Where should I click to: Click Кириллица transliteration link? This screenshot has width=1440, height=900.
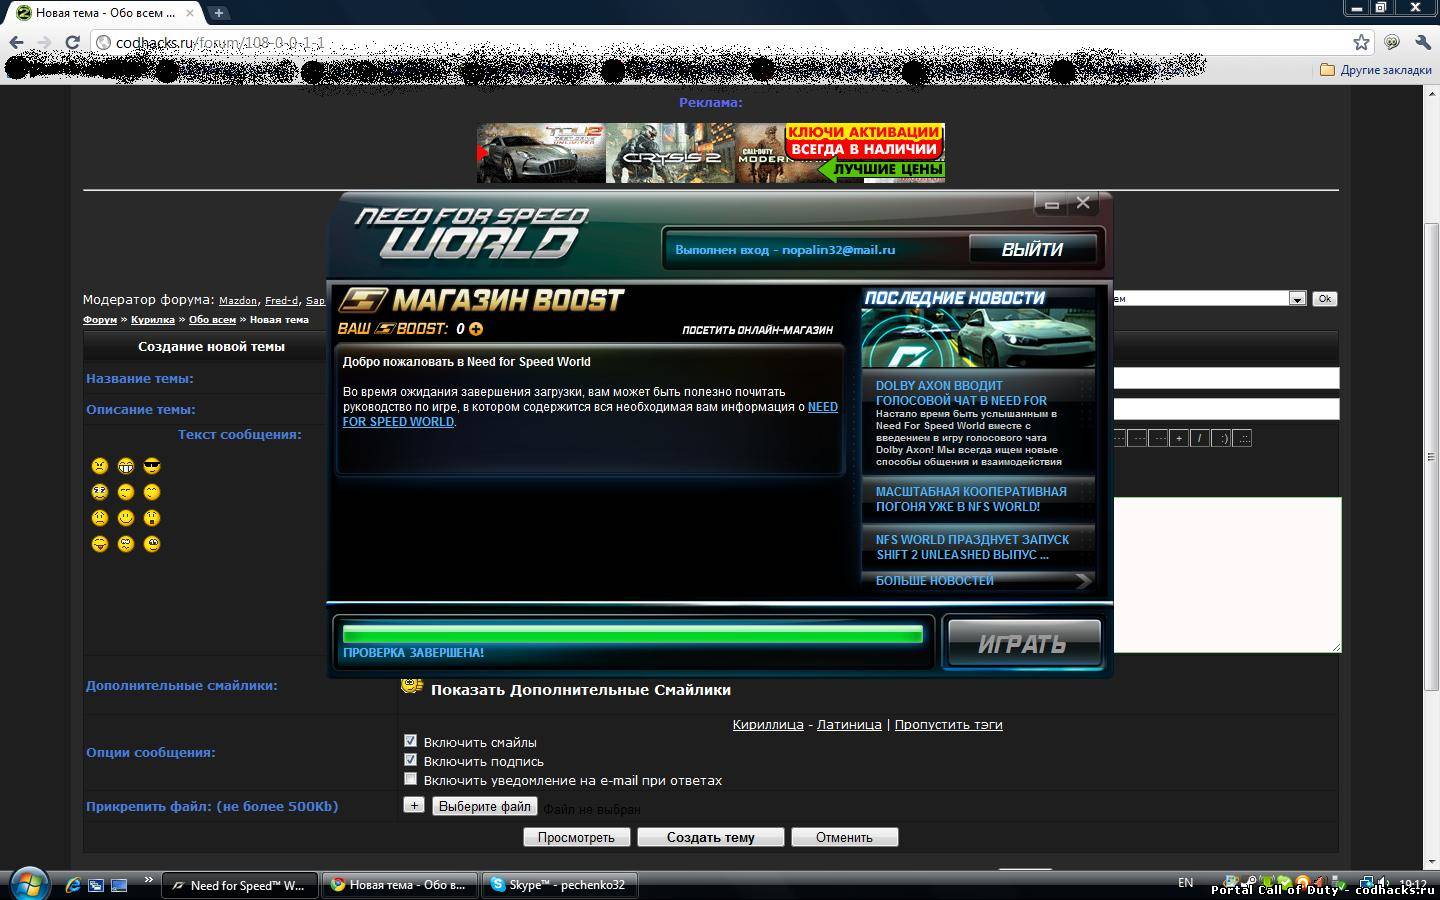pos(768,724)
